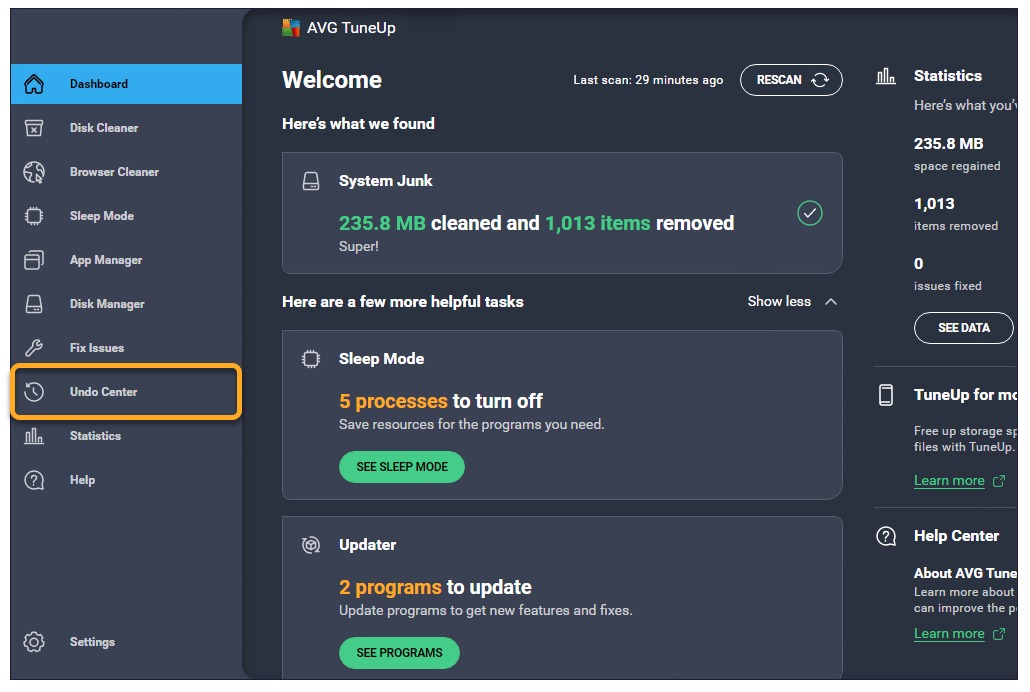Click the Browser Cleaner globe icon

tap(34, 172)
